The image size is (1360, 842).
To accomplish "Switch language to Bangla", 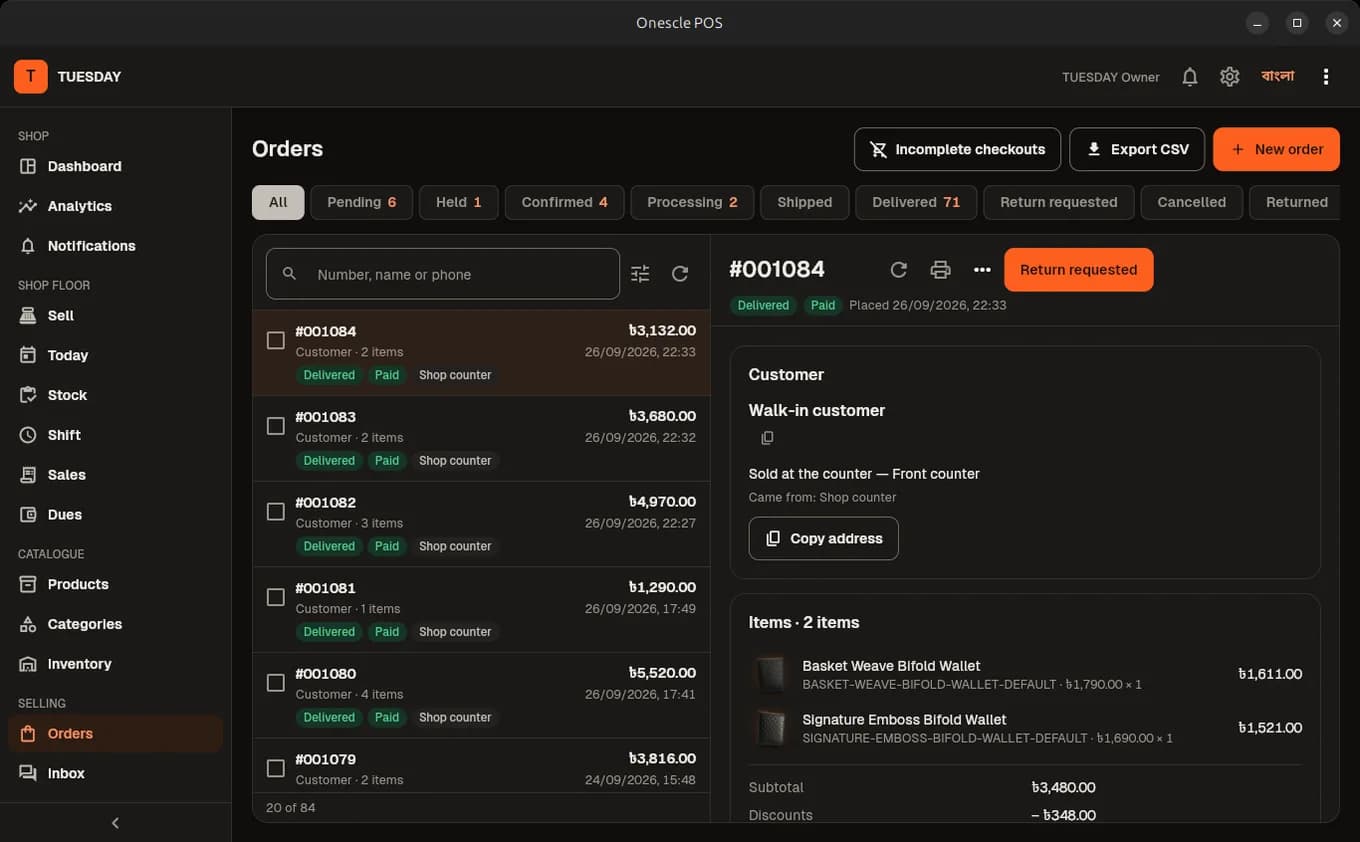I will tap(1278, 76).
